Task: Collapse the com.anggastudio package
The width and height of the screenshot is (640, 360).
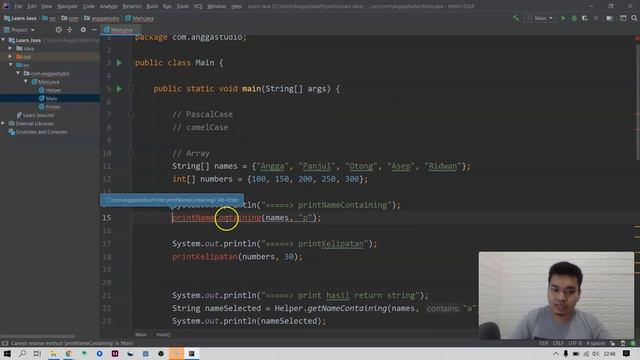Action: tap(18, 73)
